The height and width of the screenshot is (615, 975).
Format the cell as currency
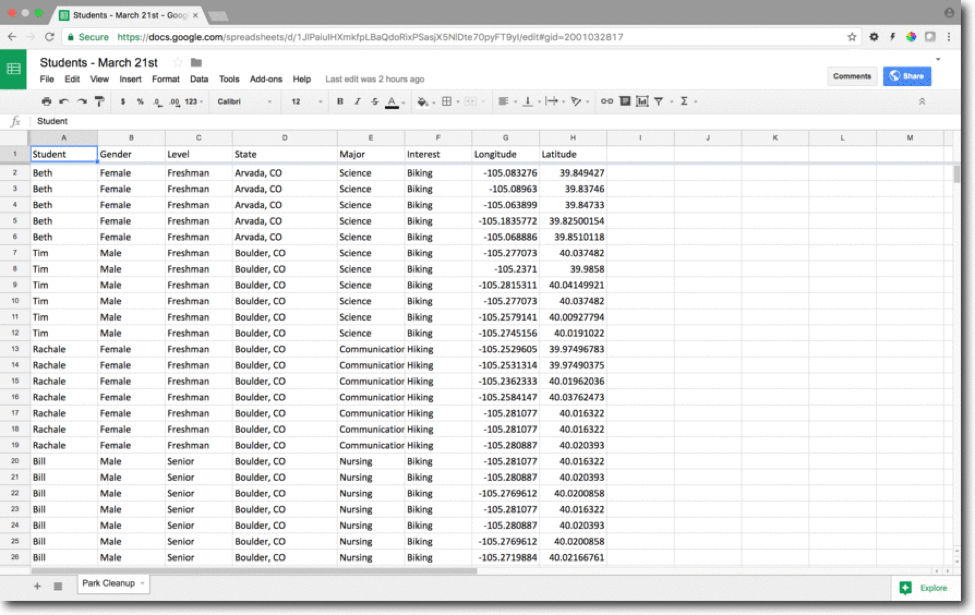point(122,101)
